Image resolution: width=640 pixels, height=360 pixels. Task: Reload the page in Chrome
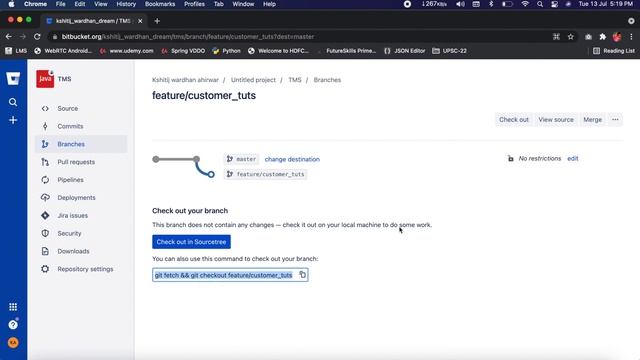(37, 37)
